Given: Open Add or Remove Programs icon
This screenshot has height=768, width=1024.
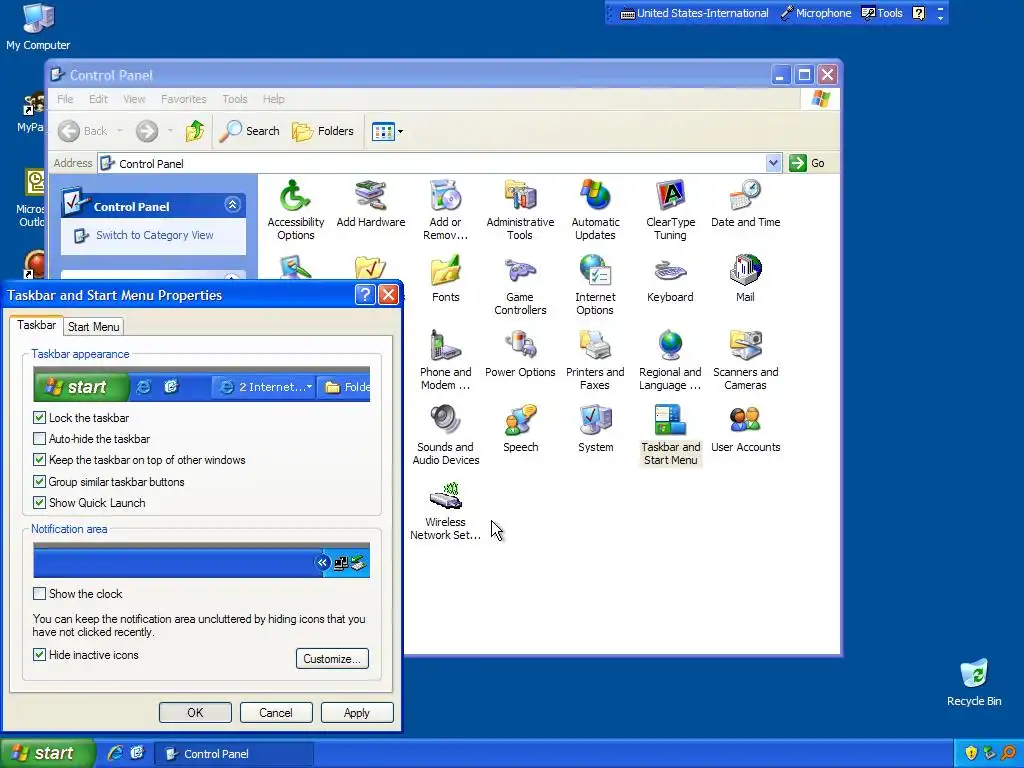Looking at the screenshot, I should pos(445,209).
